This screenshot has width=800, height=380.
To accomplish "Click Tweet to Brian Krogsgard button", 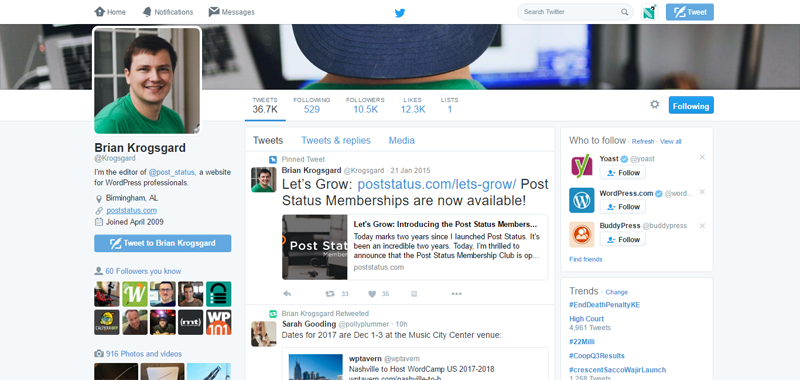I will (163, 243).
